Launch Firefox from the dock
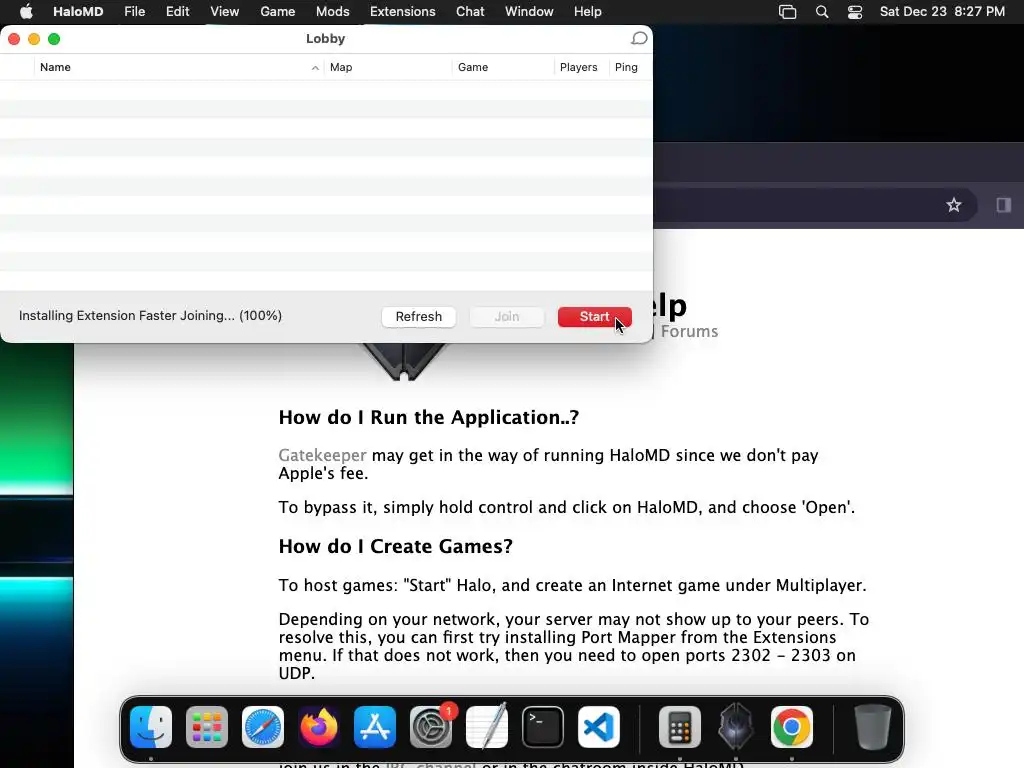The image size is (1024, 768). pyautogui.click(x=319, y=727)
